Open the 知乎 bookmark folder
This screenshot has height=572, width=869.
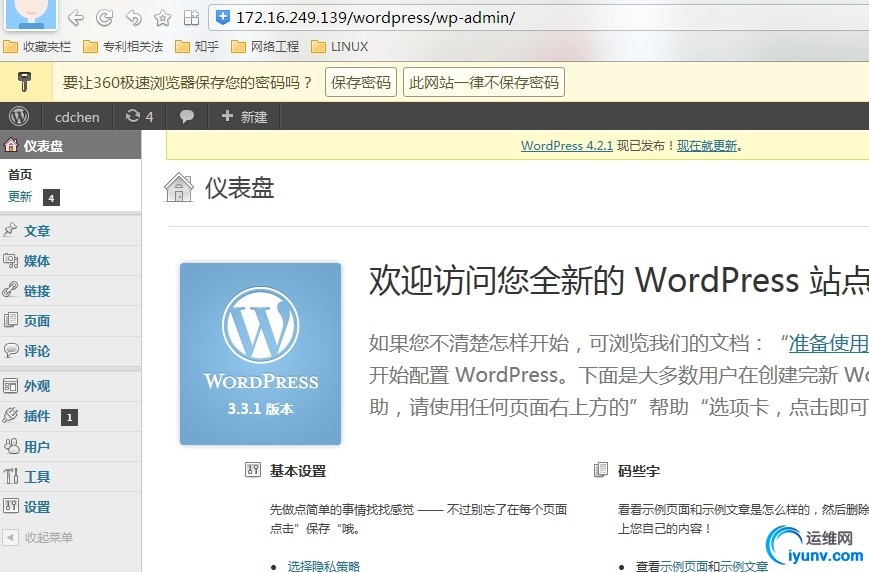[197, 47]
